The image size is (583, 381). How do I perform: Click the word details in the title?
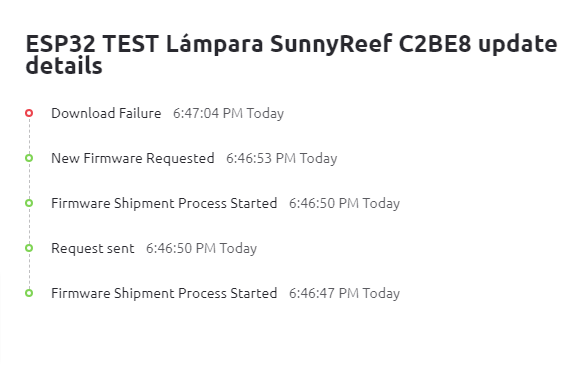click(64, 66)
